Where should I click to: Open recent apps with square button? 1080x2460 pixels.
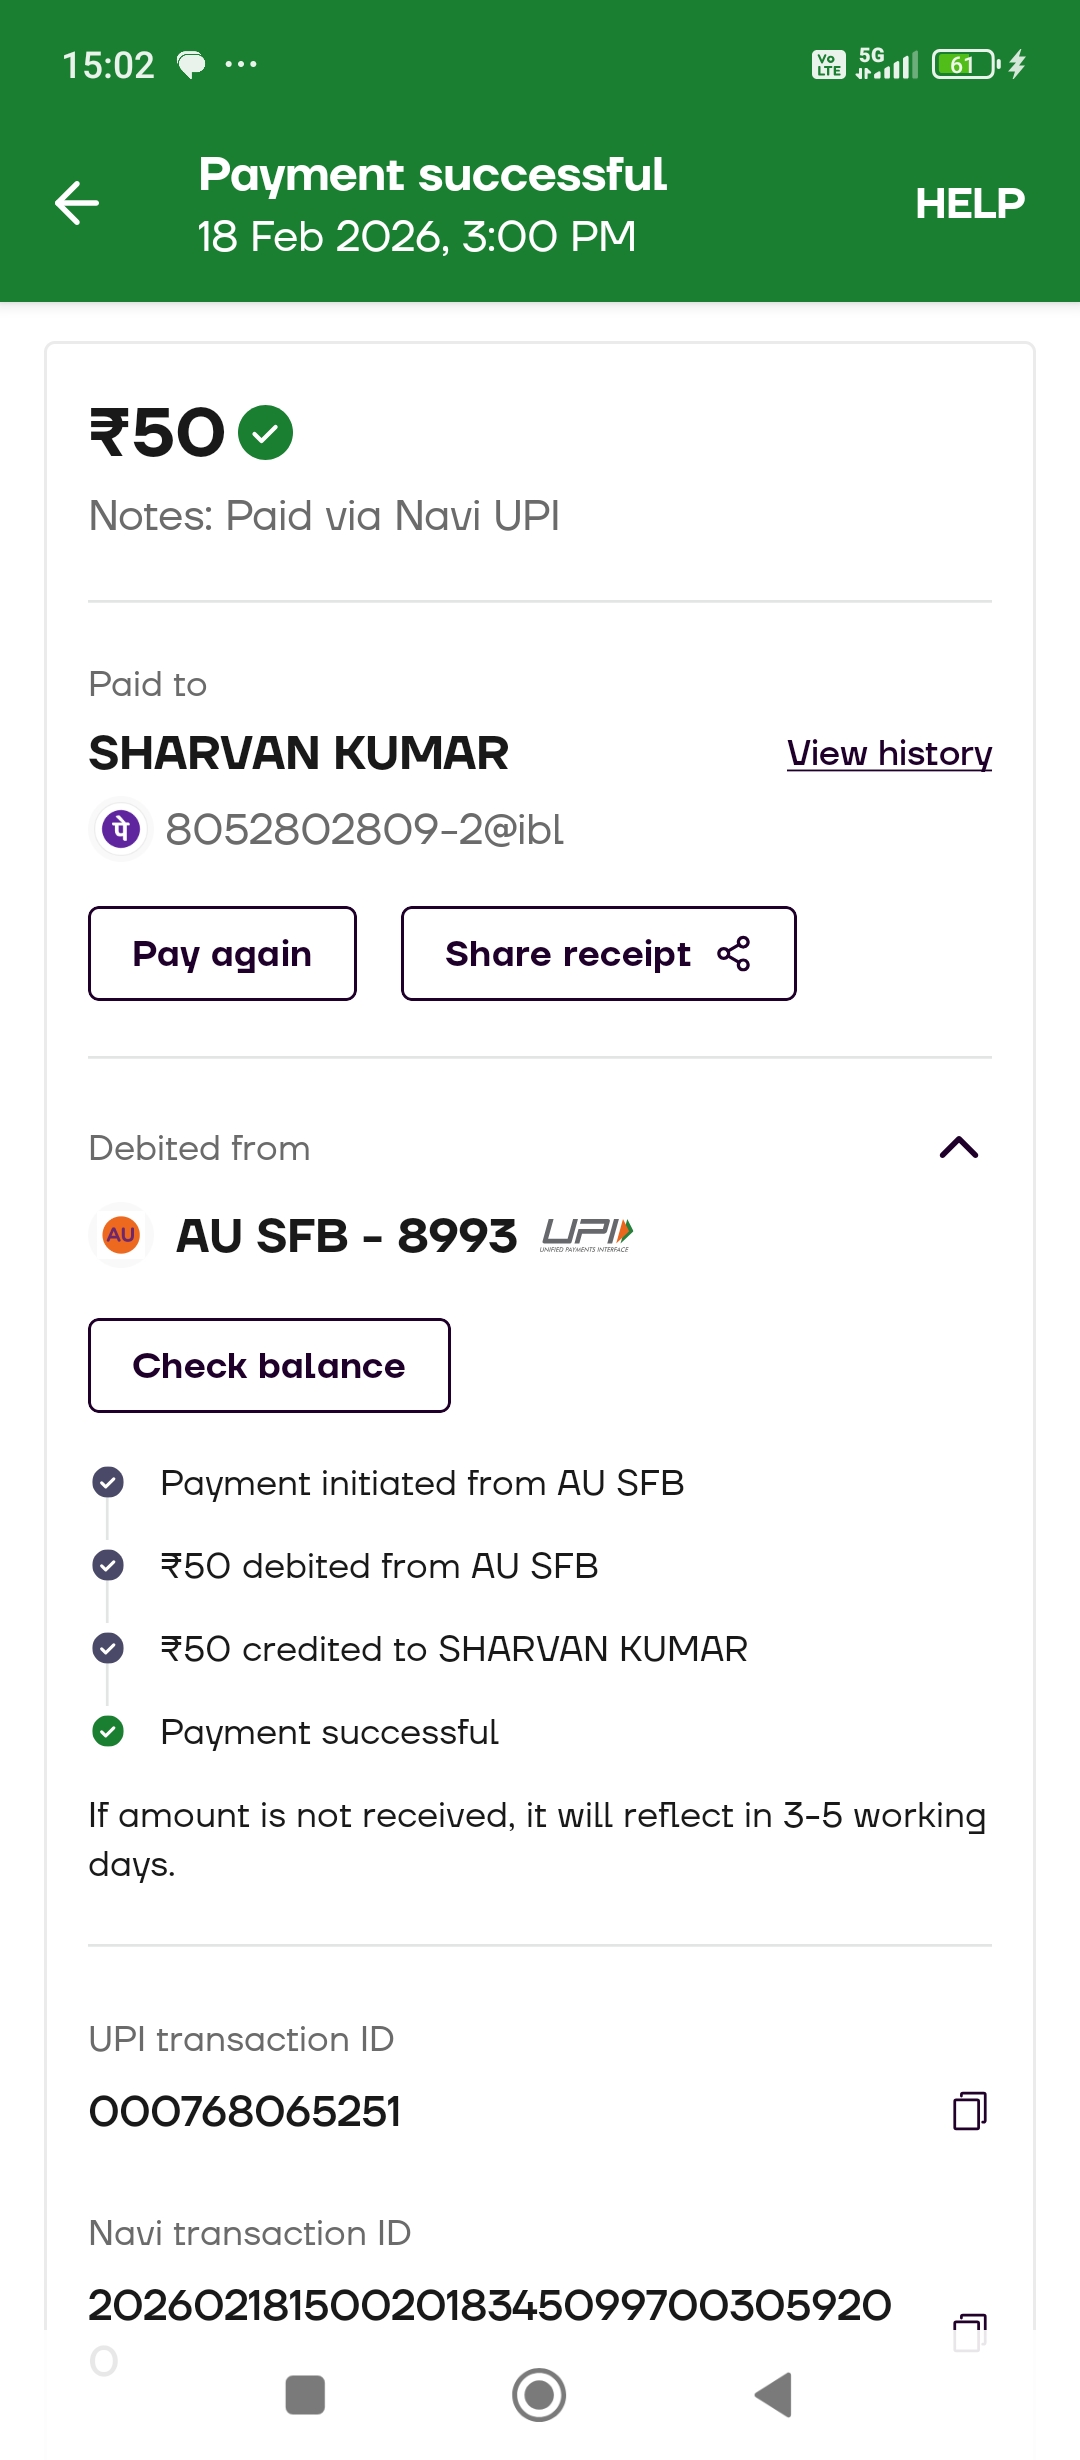(305, 2395)
